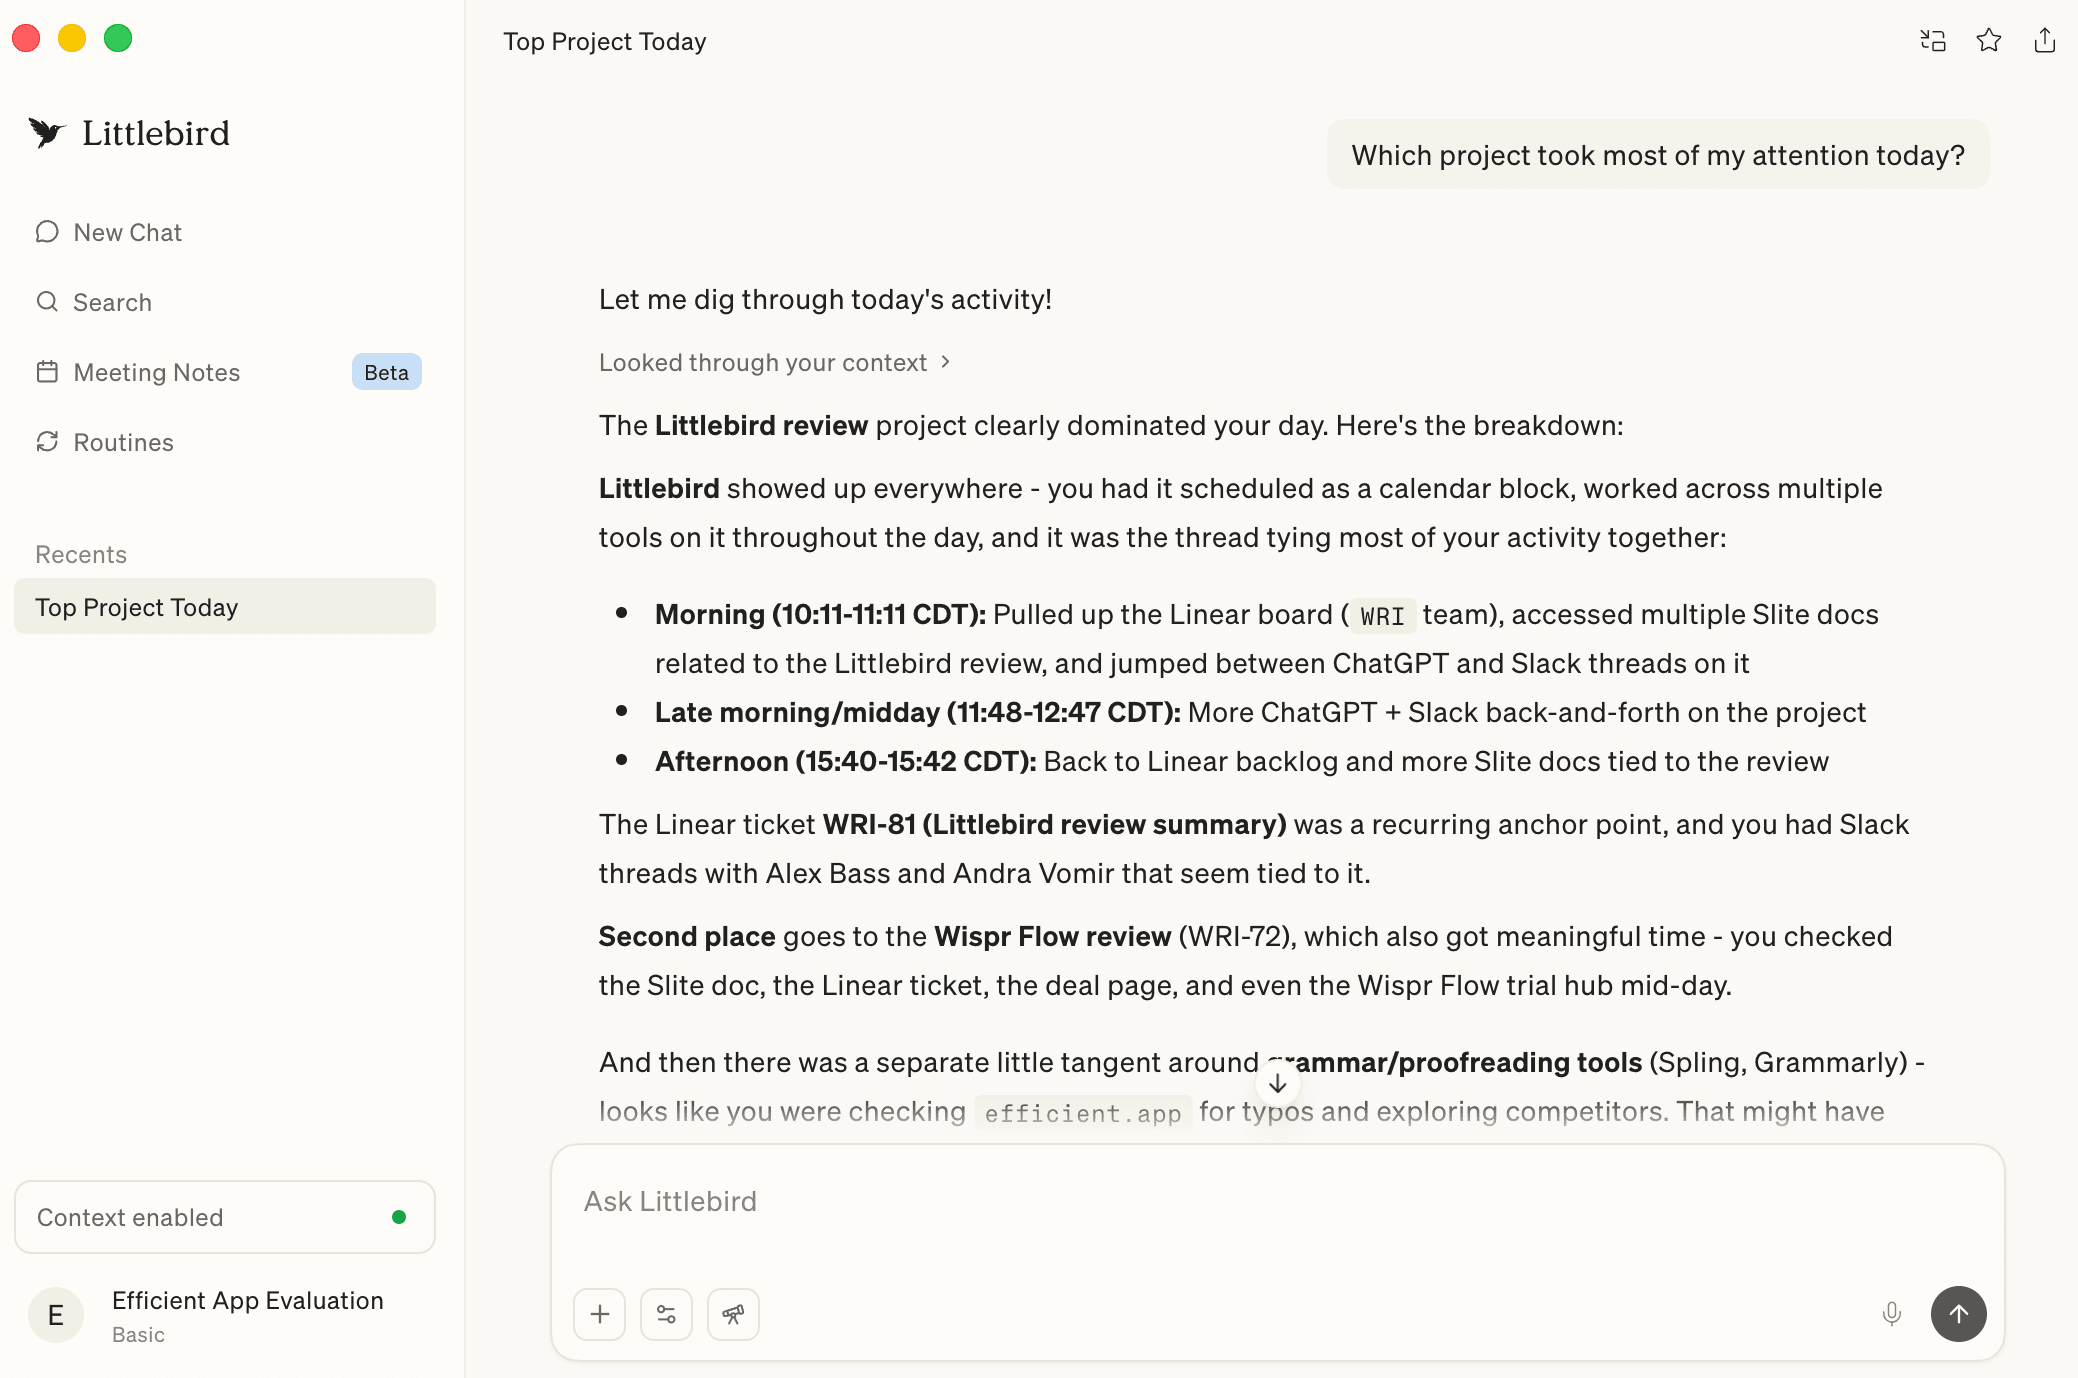Open chat settings with the sliders icon

[665, 1314]
